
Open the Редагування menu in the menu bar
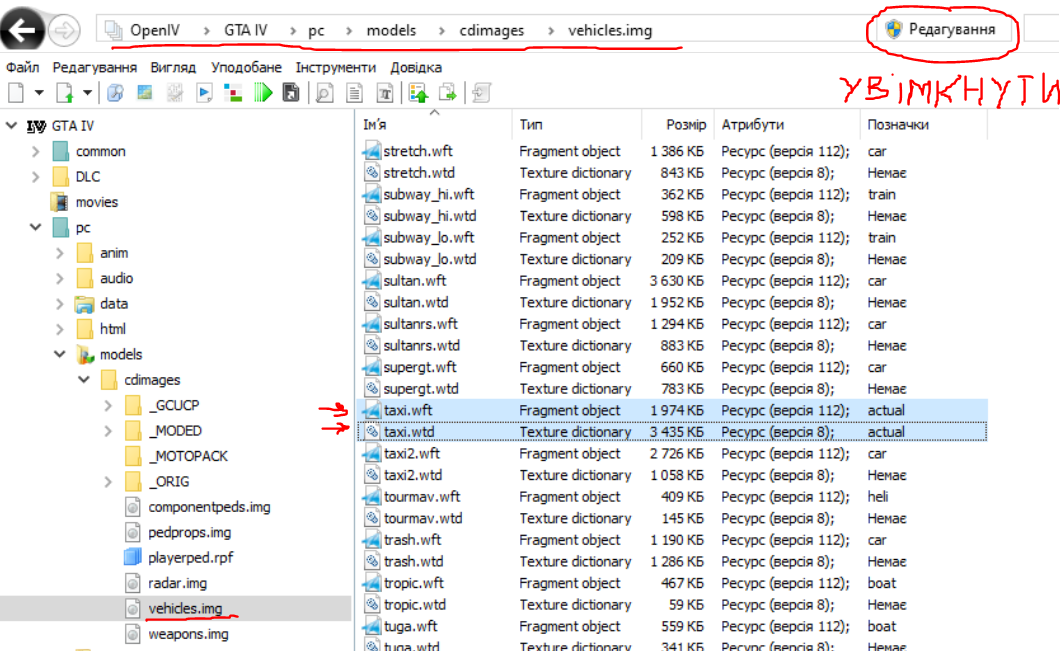pos(95,68)
